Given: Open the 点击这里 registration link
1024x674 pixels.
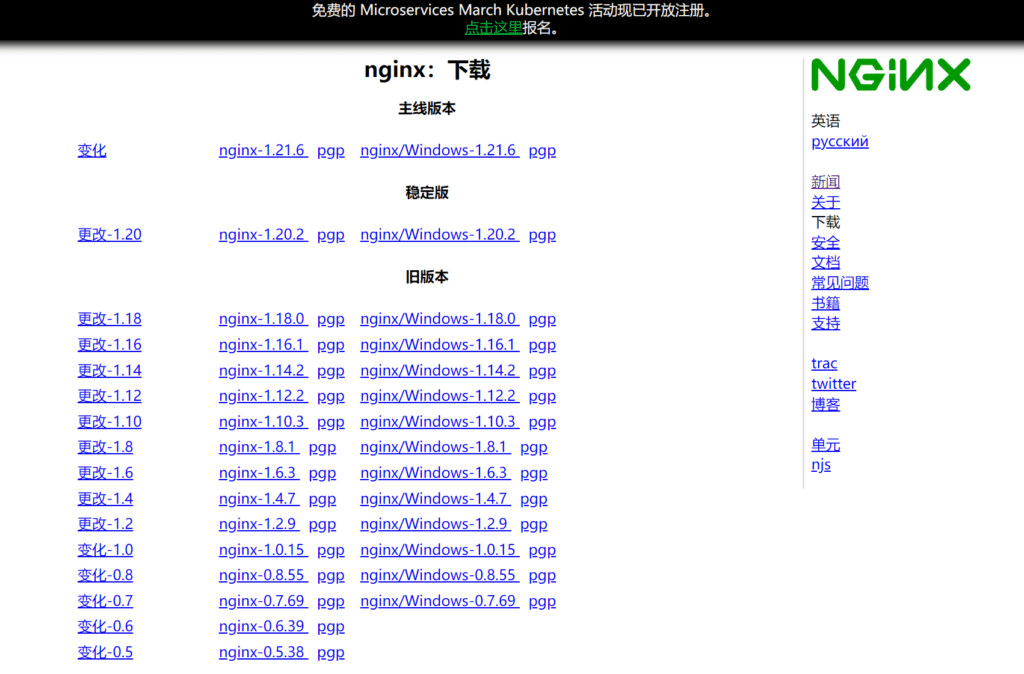Looking at the screenshot, I should (492, 28).
